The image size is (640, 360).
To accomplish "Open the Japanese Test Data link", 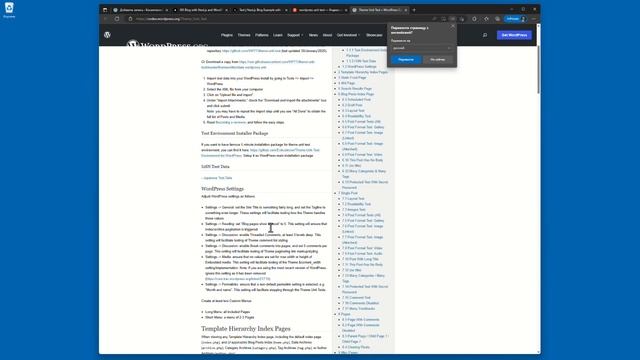I will (x=218, y=178).
